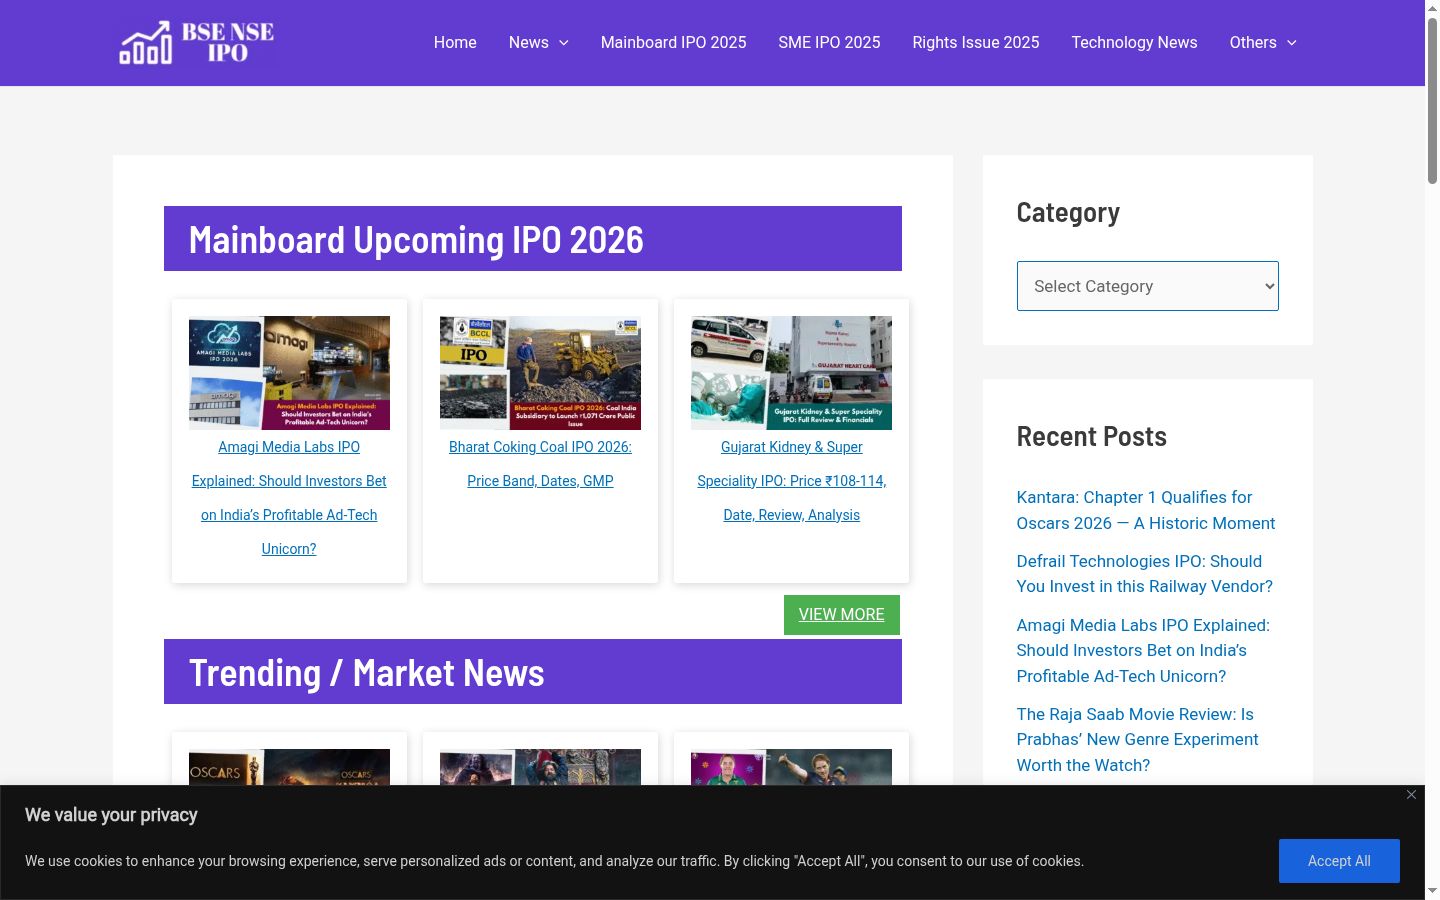
Task: Expand the News submenu chevron
Action: (564, 43)
